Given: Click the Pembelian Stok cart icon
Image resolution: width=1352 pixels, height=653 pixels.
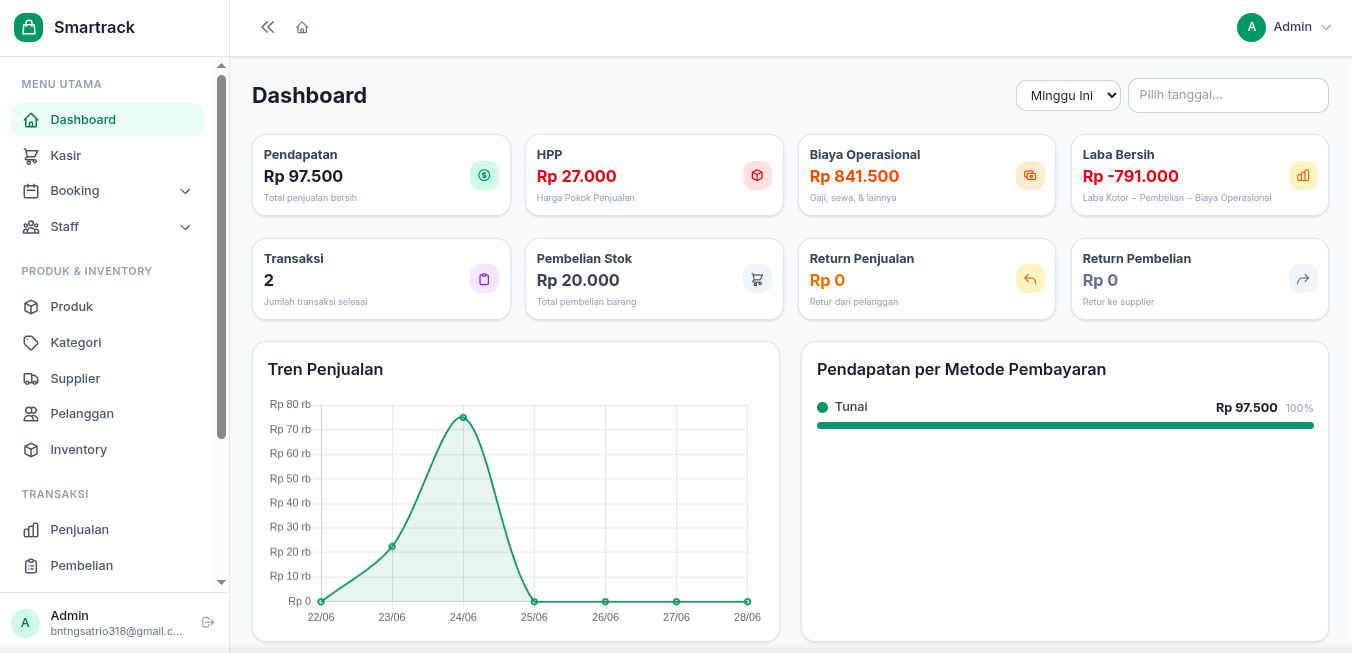Looking at the screenshot, I should 757,279.
